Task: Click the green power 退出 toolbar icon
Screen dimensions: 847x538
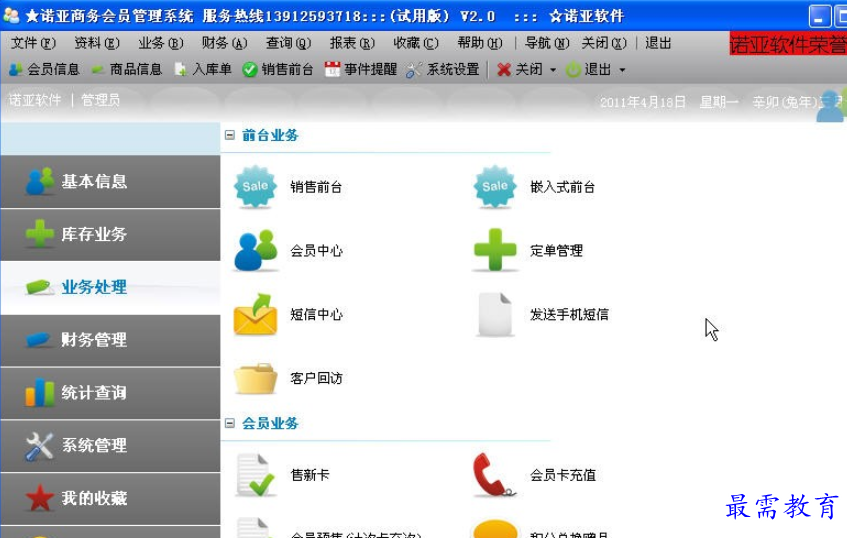Action: click(573, 69)
